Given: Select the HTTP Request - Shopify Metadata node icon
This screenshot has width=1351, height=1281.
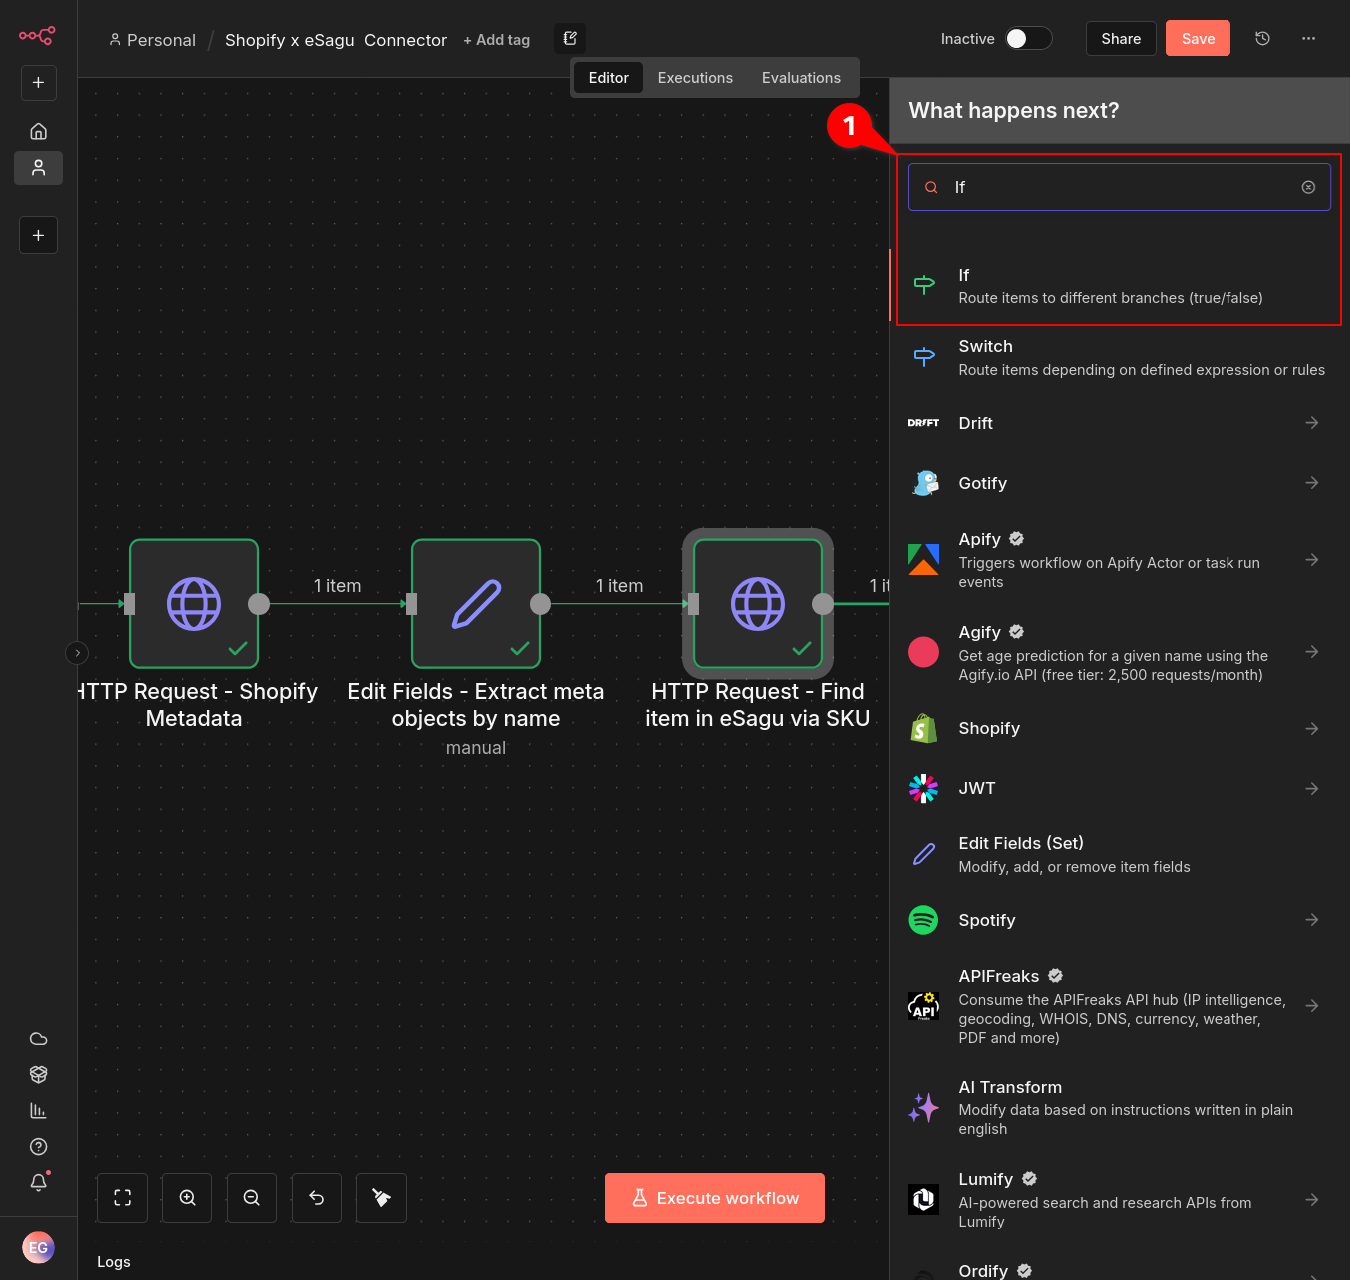Looking at the screenshot, I should click(x=194, y=604).
